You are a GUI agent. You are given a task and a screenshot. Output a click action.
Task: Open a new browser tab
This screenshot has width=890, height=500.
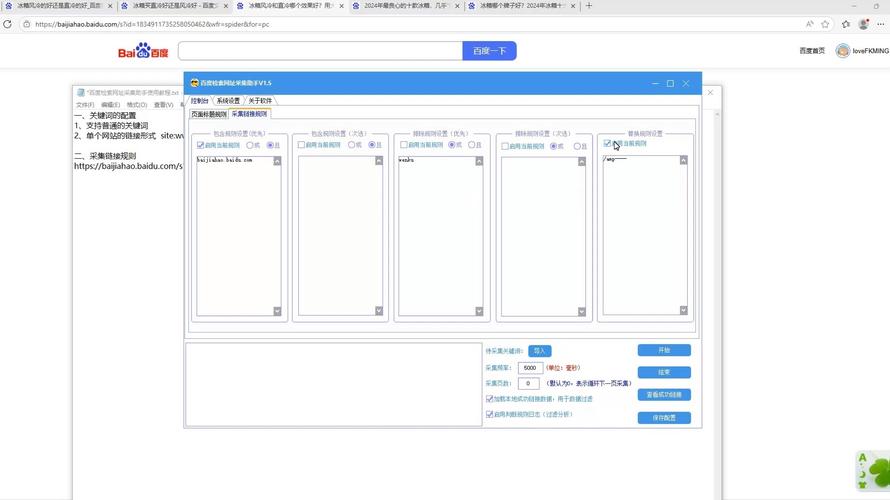click(x=589, y=6)
